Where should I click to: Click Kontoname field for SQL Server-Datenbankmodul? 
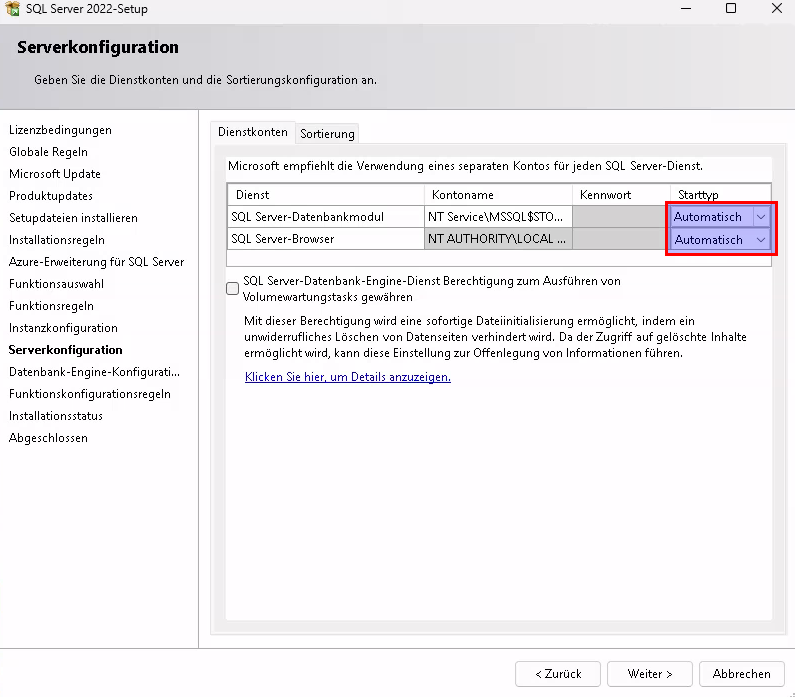click(x=496, y=216)
